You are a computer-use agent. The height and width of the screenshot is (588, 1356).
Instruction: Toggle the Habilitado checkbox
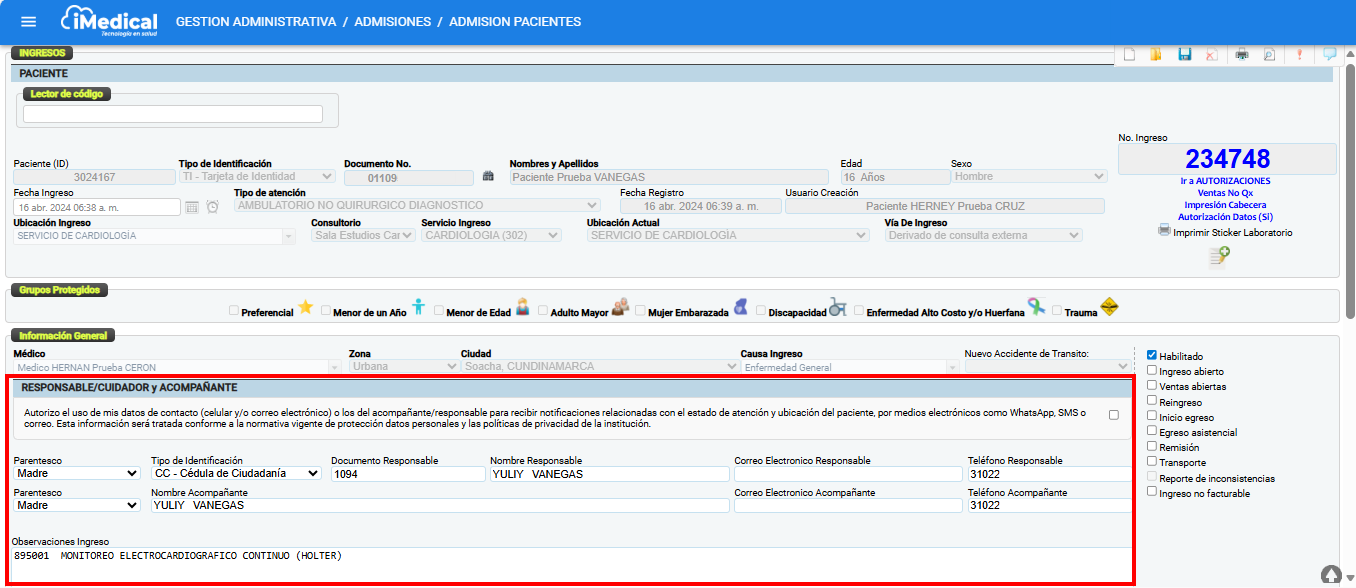click(x=1152, y=355)
